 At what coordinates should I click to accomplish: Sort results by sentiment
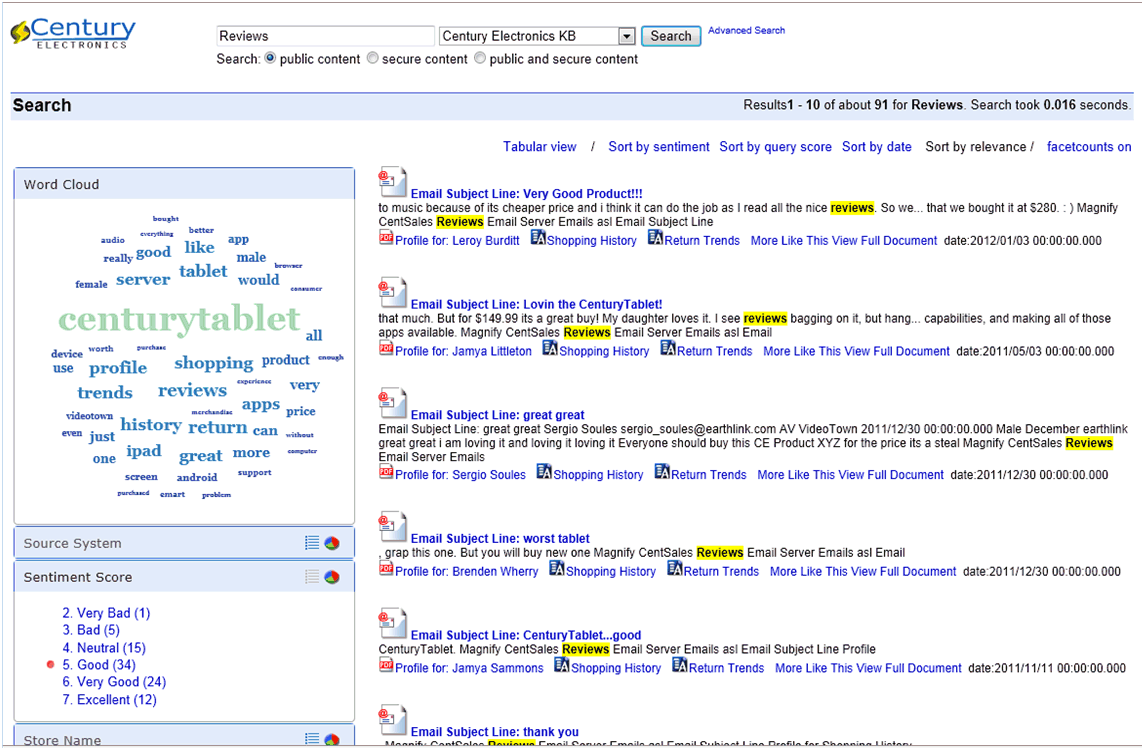coord(659,147)
